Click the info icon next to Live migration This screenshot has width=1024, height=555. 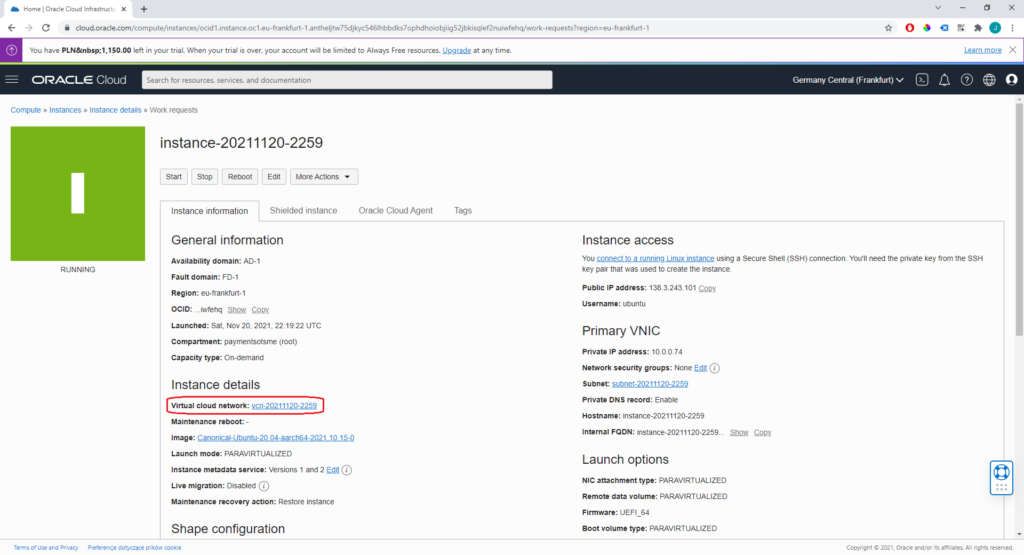pyautogui.click(x=264, y=486)
